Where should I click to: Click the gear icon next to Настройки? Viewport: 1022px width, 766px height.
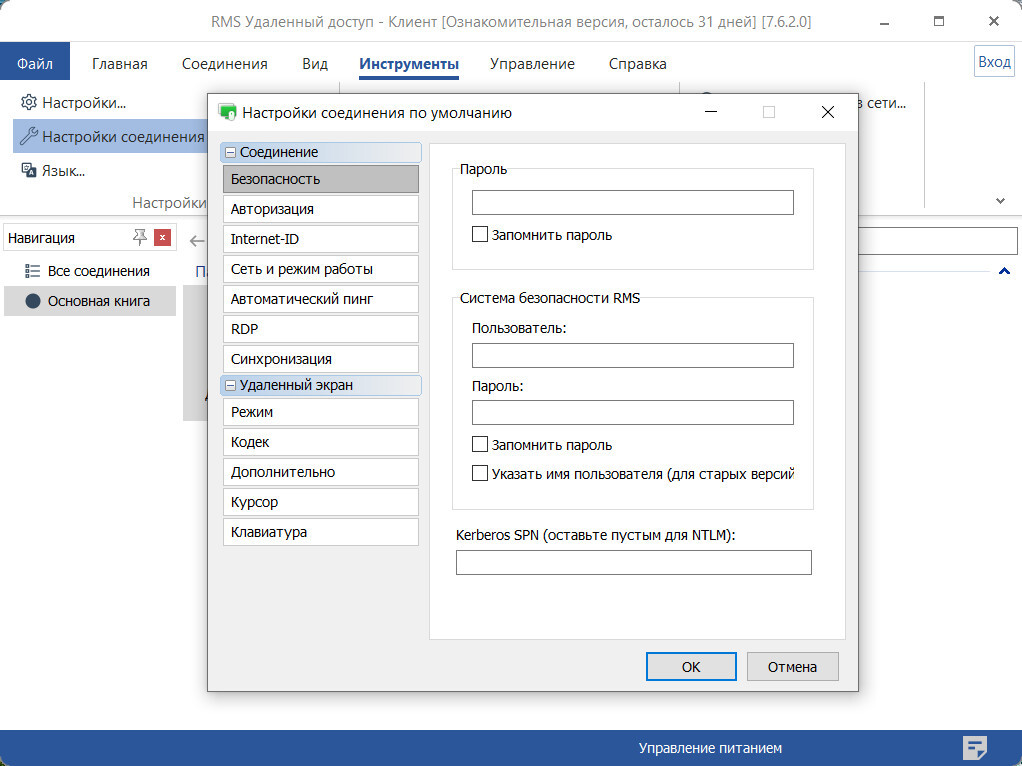click(x=29, y=102)
